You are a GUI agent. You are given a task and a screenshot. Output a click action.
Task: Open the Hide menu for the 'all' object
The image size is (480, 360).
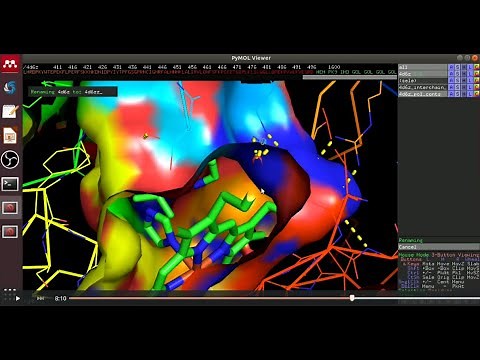click(x=464, y=67)
